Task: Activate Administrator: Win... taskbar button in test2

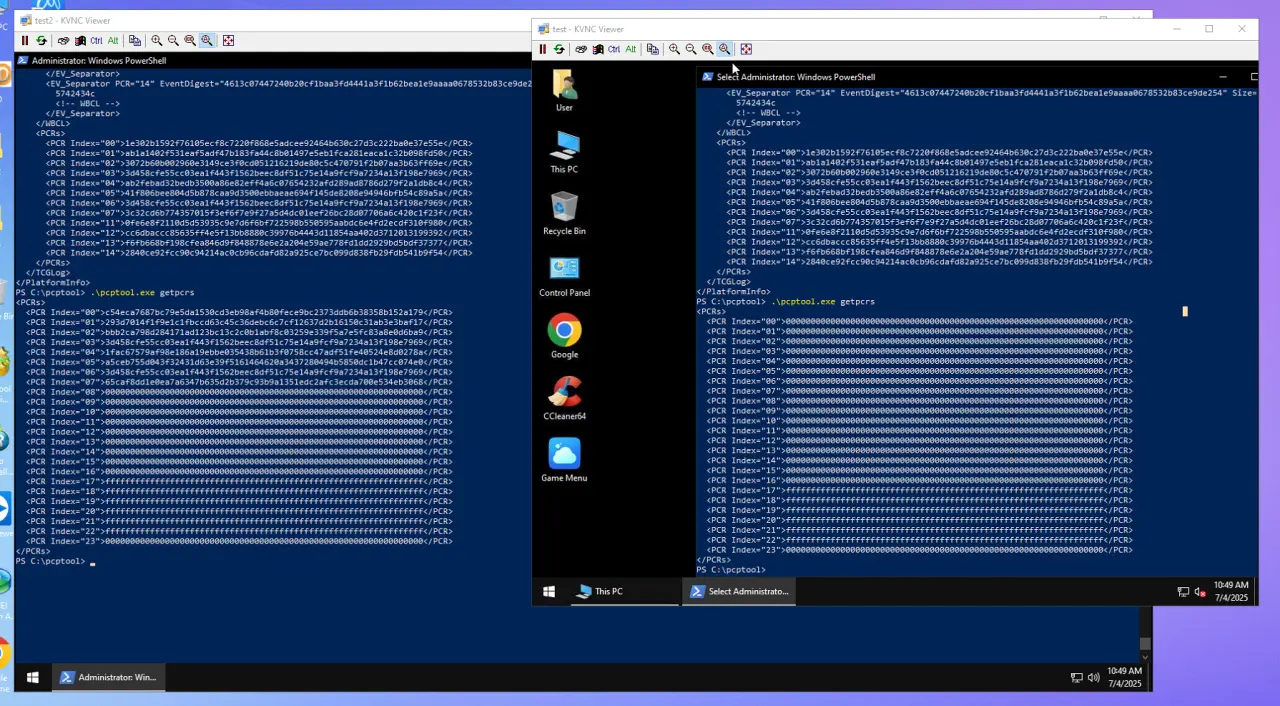Action: point(110,677)
